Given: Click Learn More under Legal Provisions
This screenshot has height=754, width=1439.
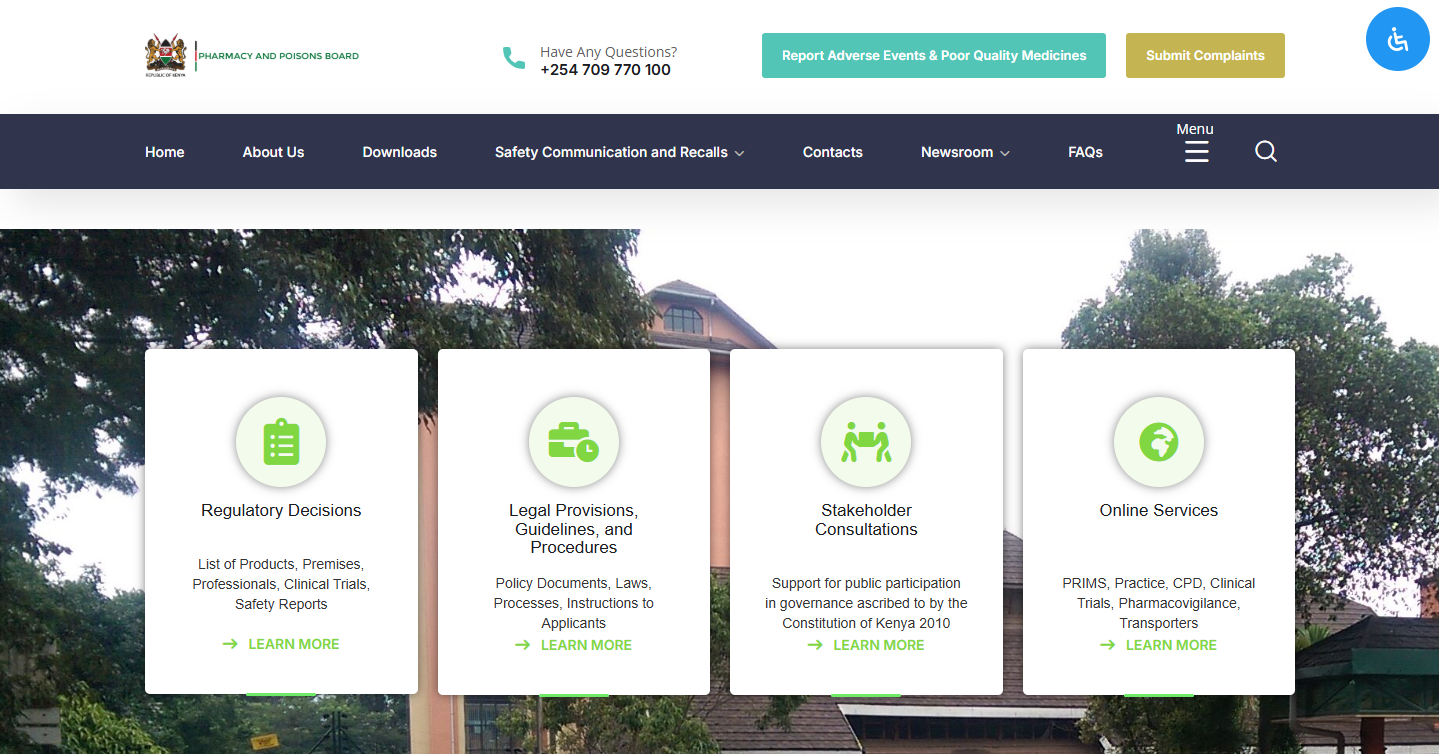Looking at the screenshot, I should (x=586, y=645).
